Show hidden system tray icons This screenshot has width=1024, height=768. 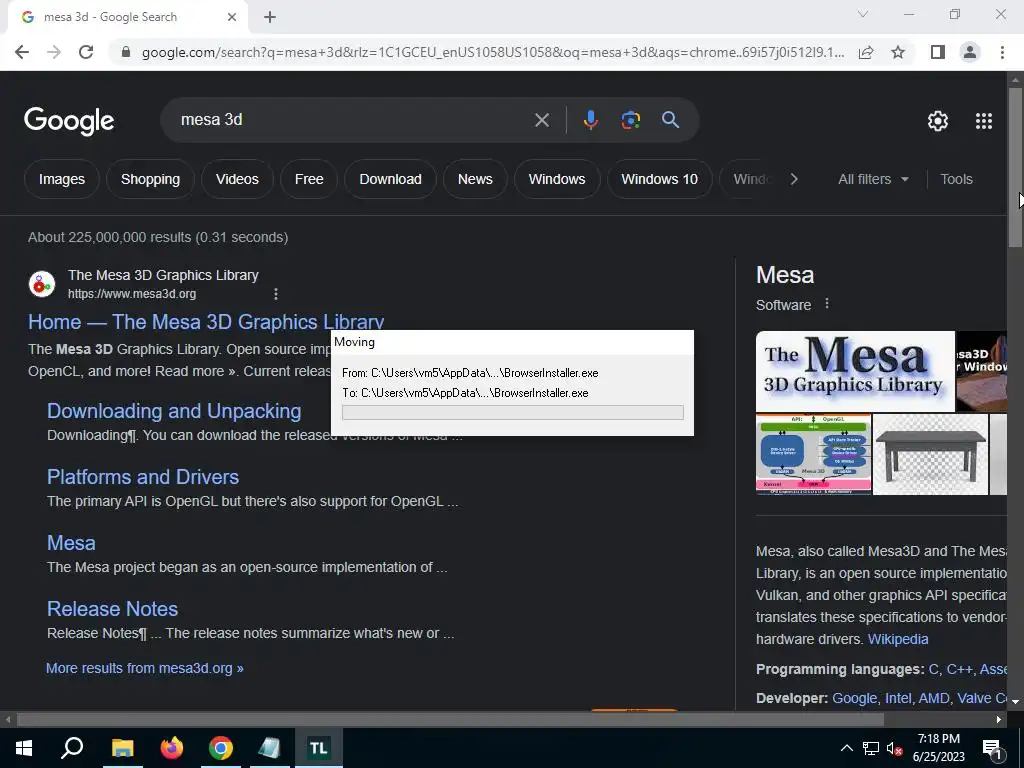coord(846,748)
